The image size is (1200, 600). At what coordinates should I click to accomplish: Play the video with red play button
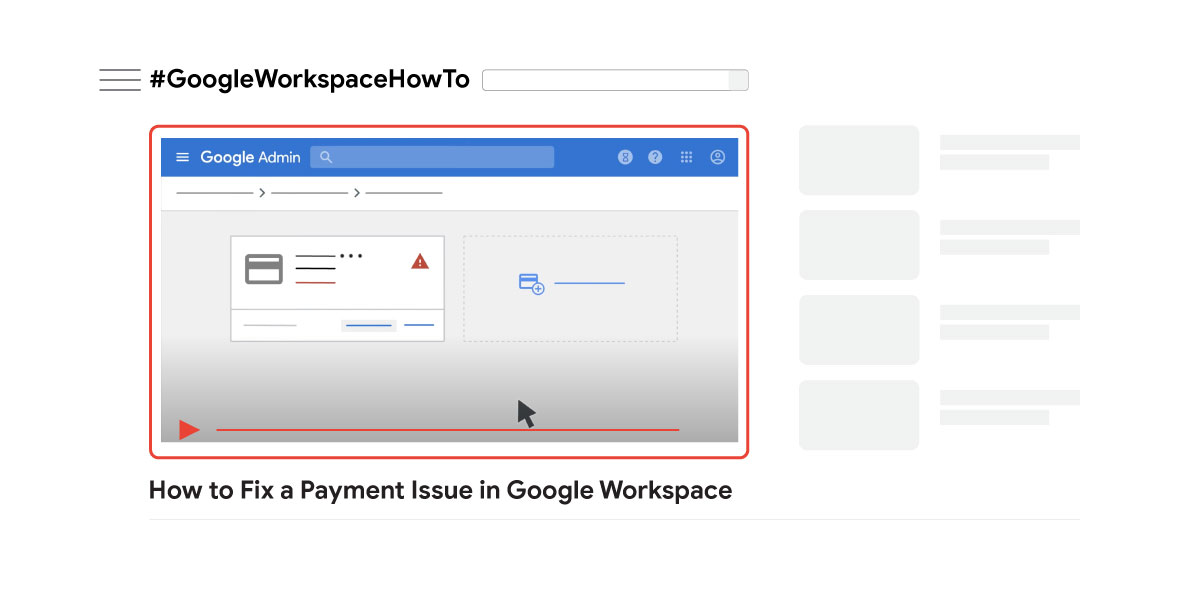tap(189, 430)
